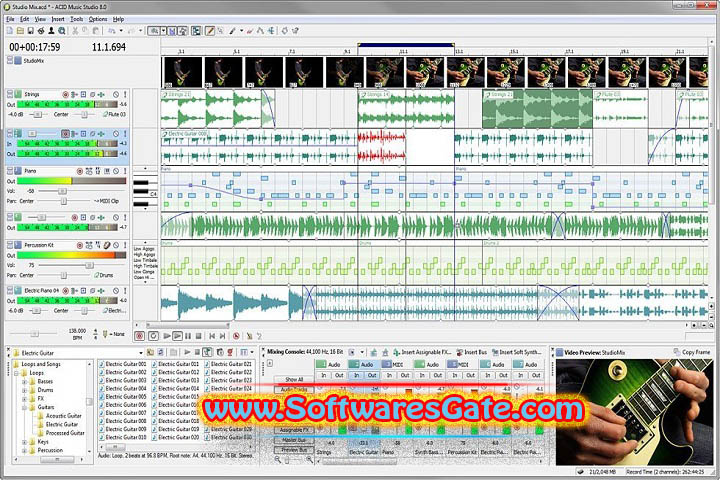Open the Edit menu

click(24, 19)
